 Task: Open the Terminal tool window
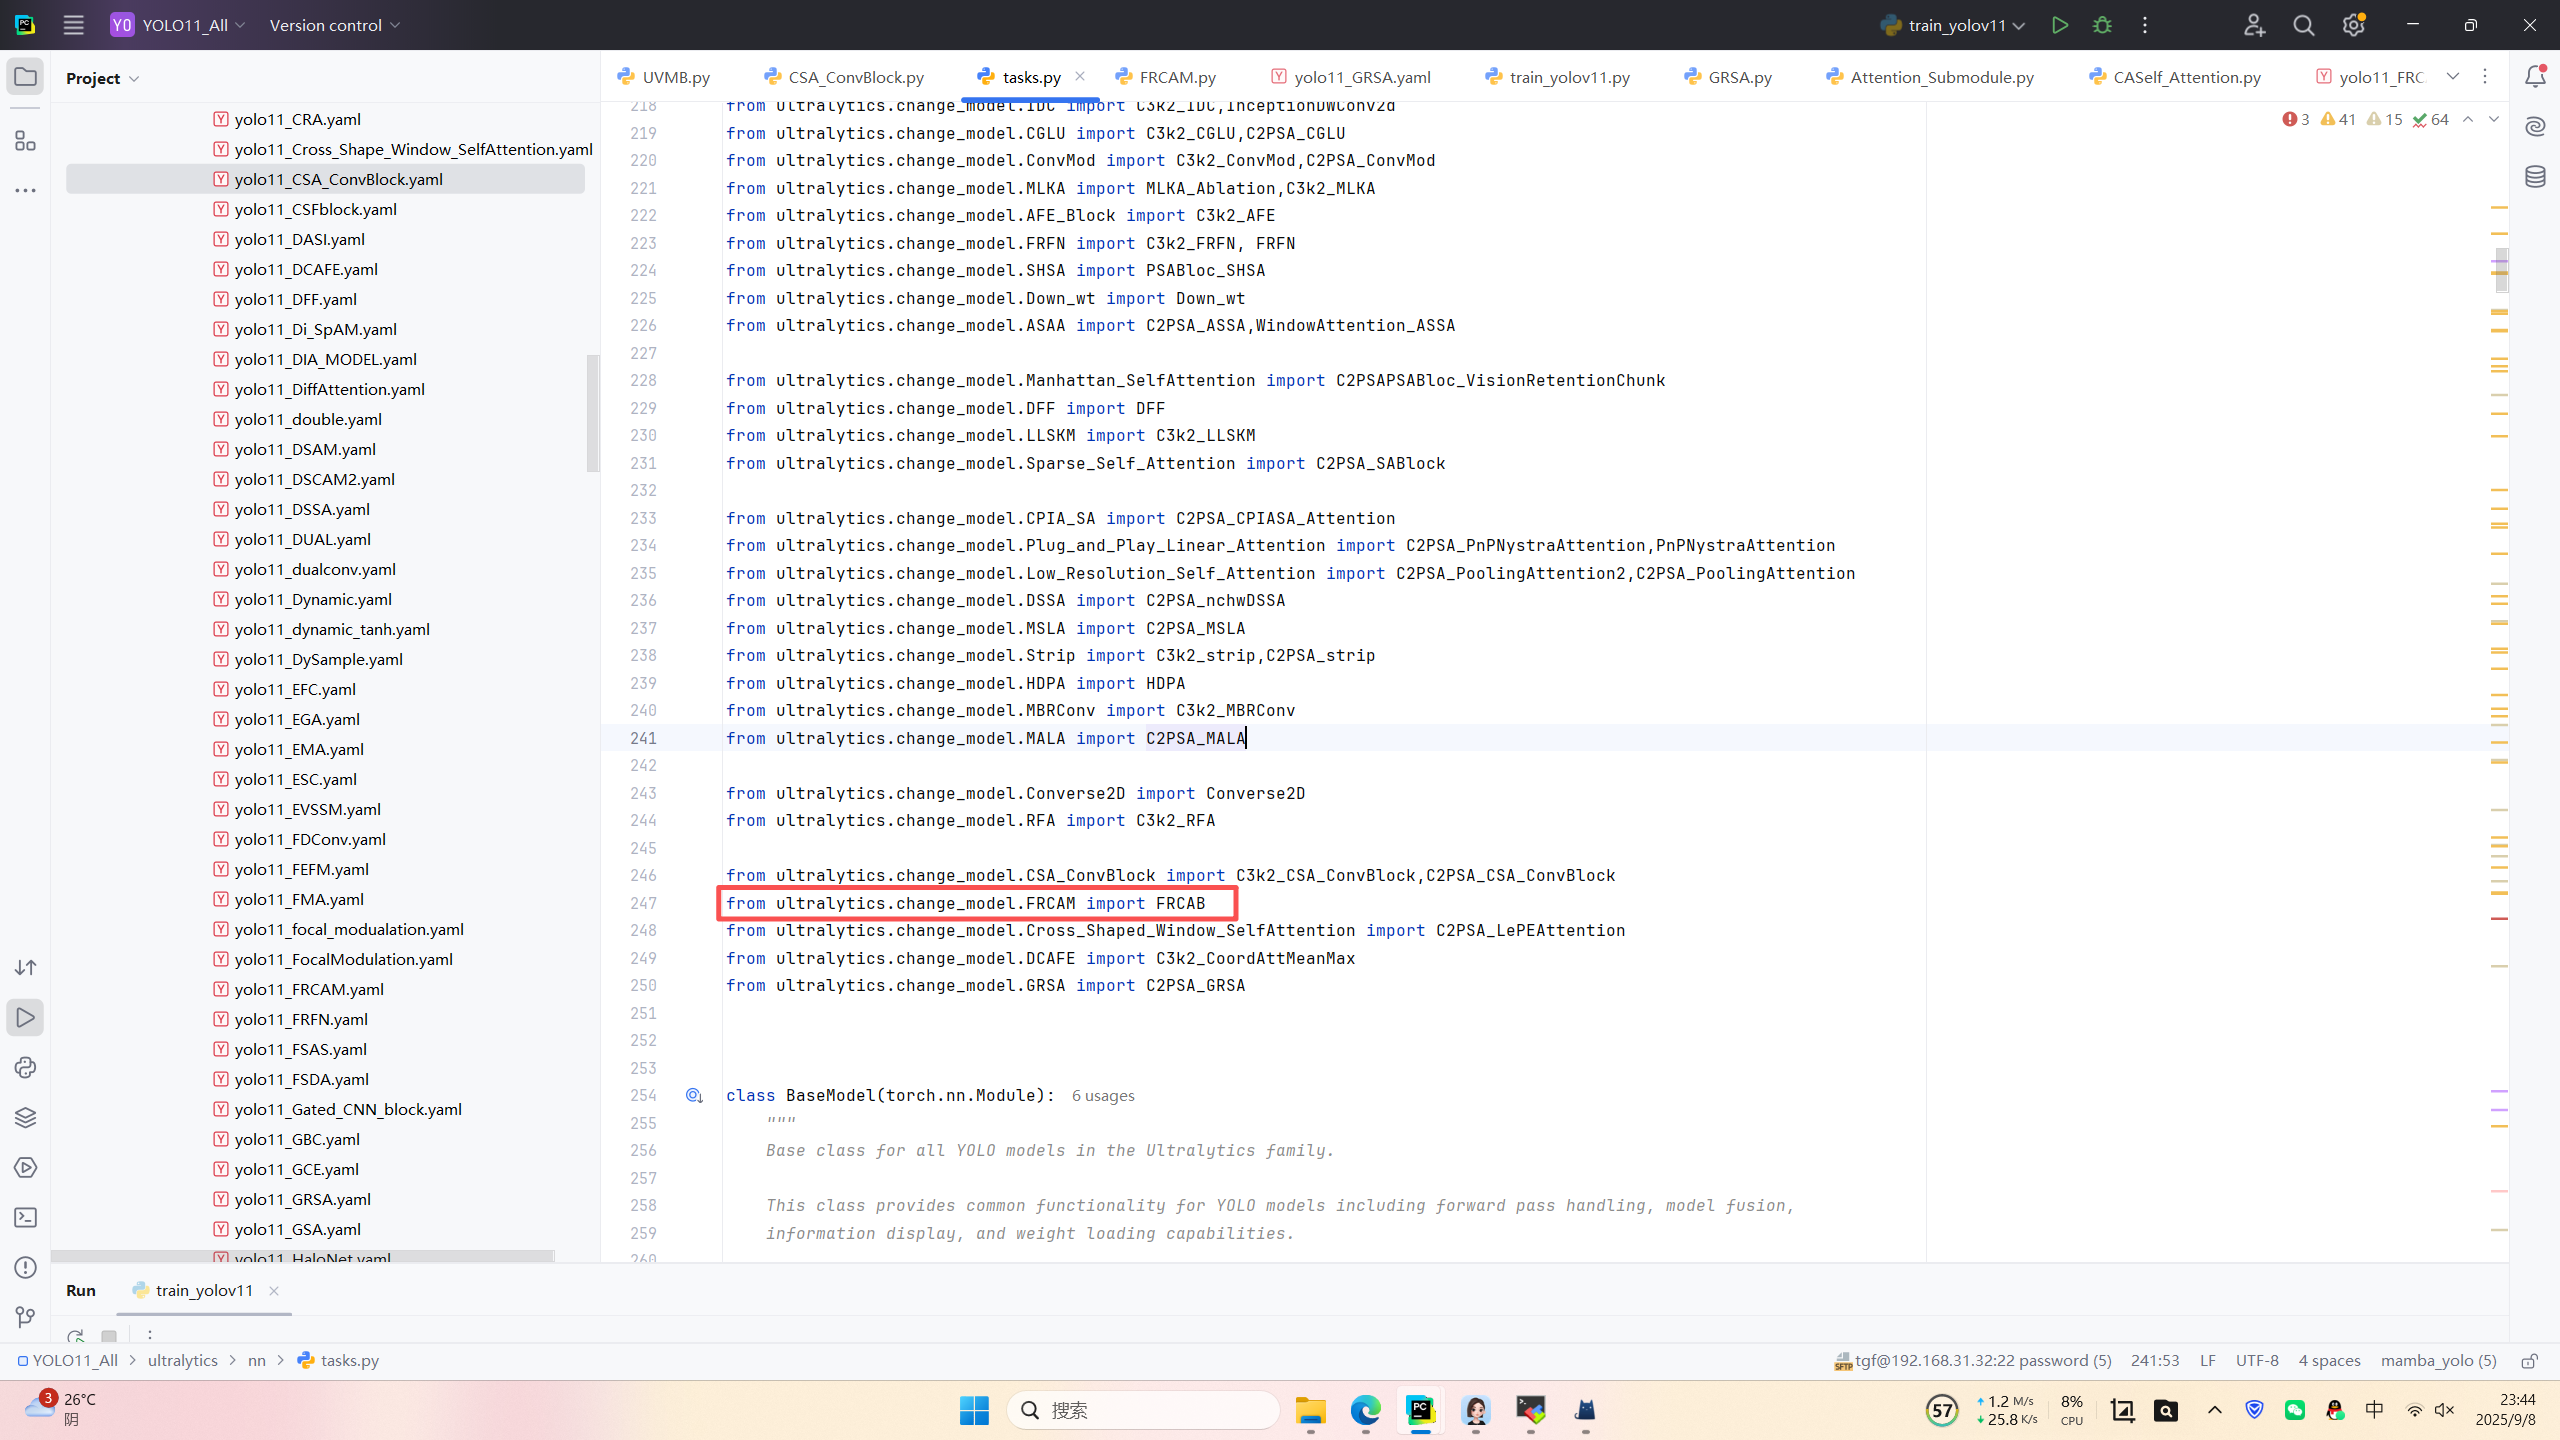point(25,1217)
